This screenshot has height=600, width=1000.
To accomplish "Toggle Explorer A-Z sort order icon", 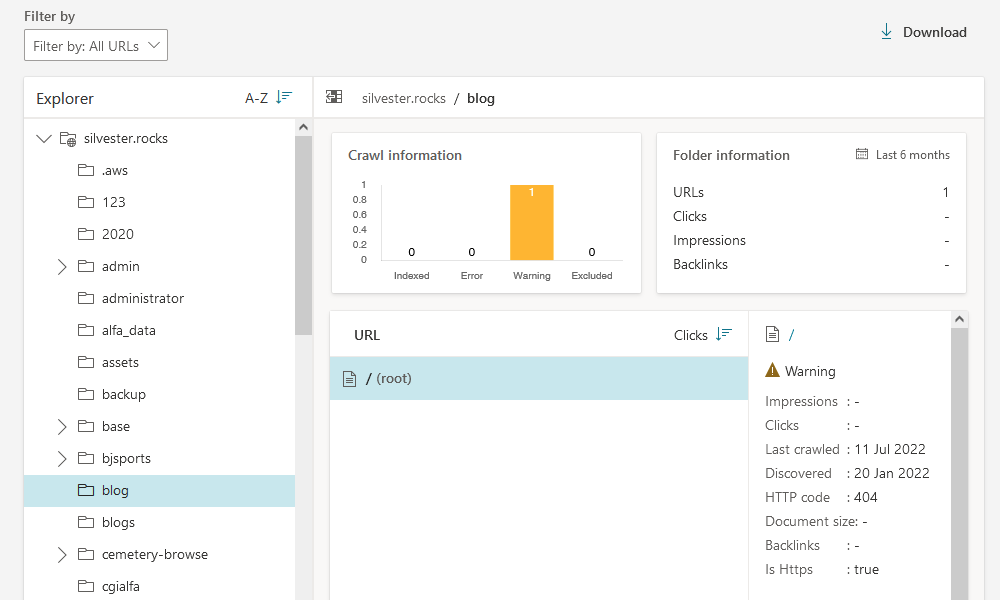I will pyautogui.click(x=285, y=97).
